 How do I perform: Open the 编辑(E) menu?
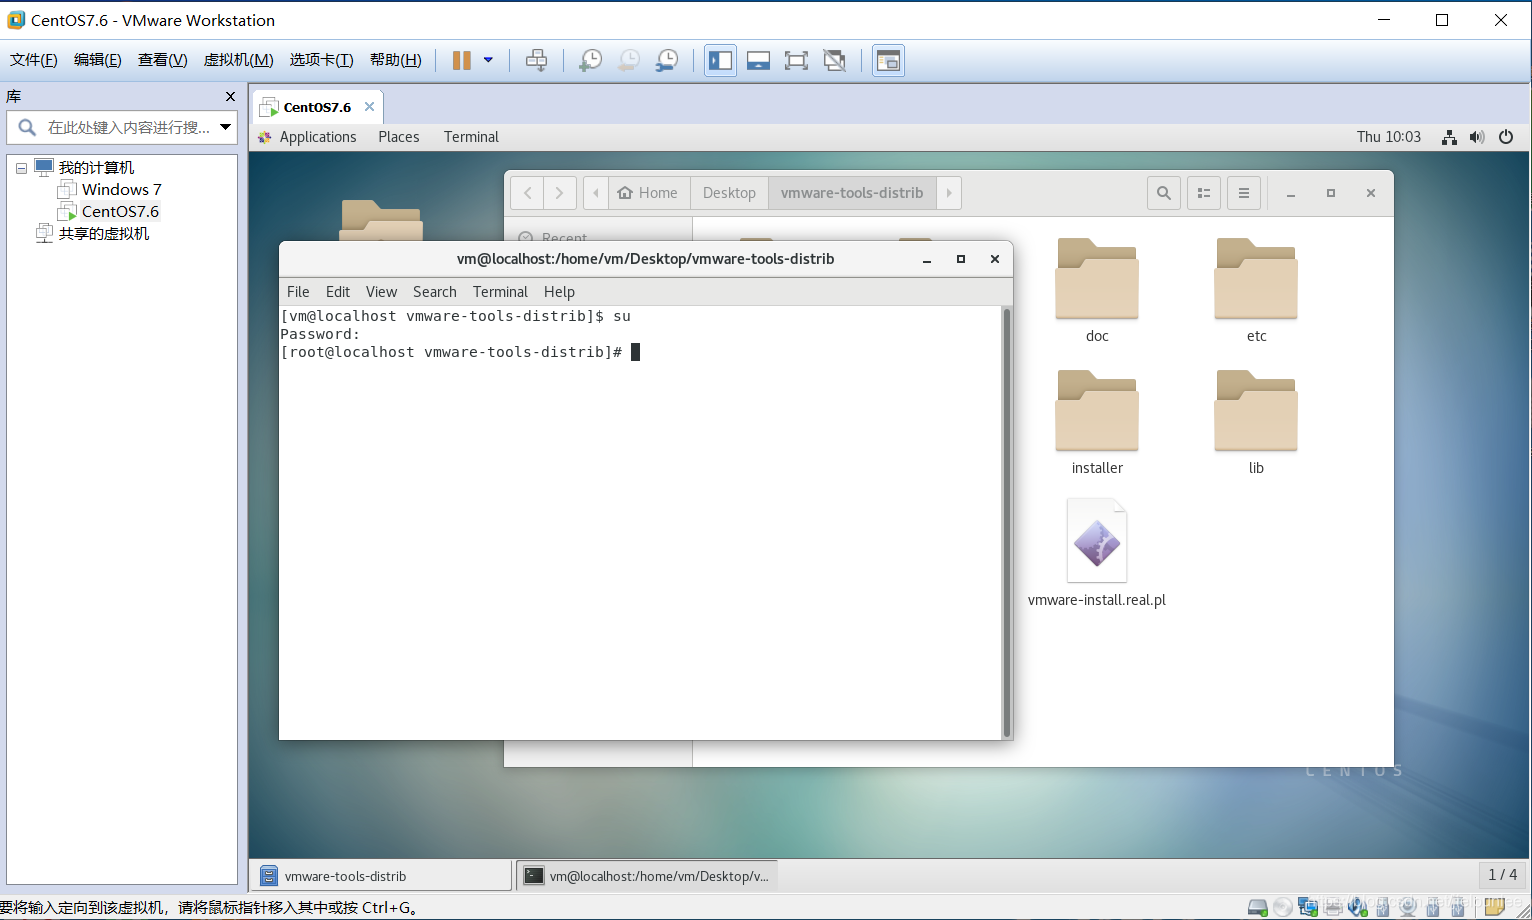pyautogui.click(x=97, y=60)
